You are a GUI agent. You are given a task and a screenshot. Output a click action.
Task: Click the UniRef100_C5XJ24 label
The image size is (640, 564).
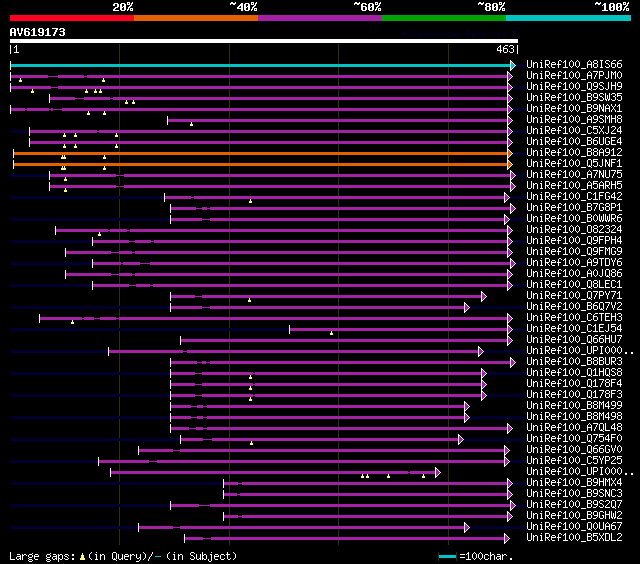pos(574,131)
